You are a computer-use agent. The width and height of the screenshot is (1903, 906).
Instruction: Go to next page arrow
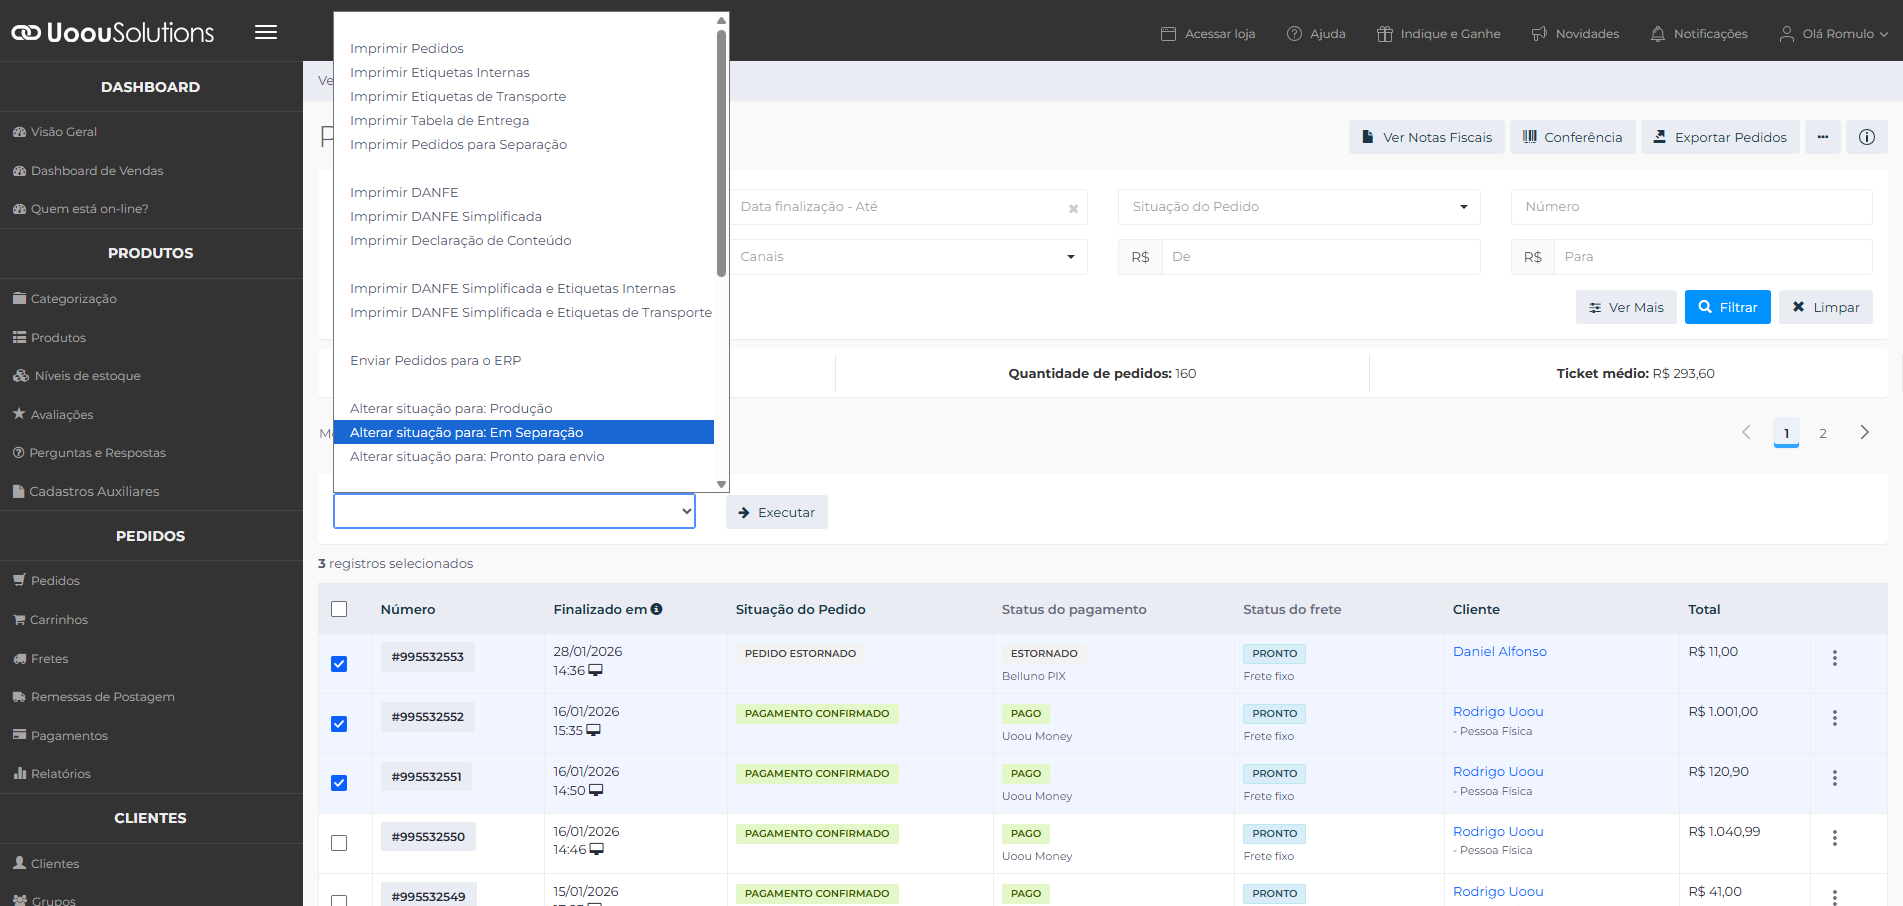[1864, 432]
